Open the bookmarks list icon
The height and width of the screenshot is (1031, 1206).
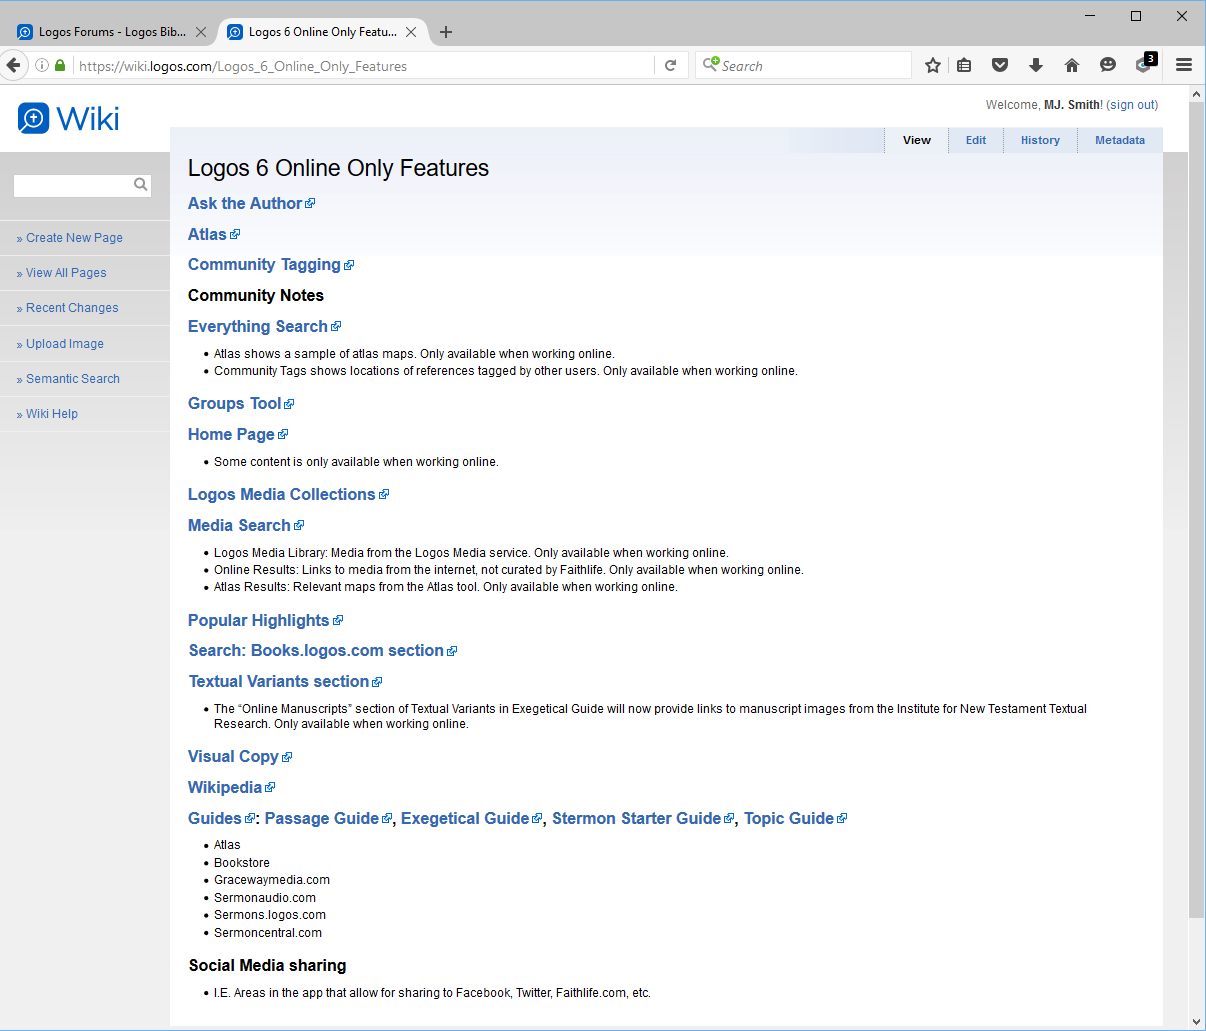pyautogui.click(x=964, y=65)
